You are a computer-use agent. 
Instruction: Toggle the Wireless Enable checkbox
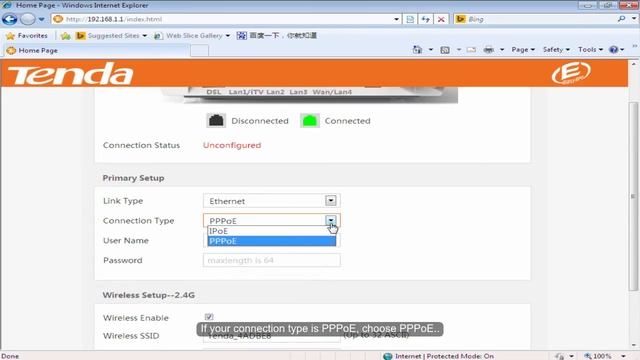pos(209,317)
